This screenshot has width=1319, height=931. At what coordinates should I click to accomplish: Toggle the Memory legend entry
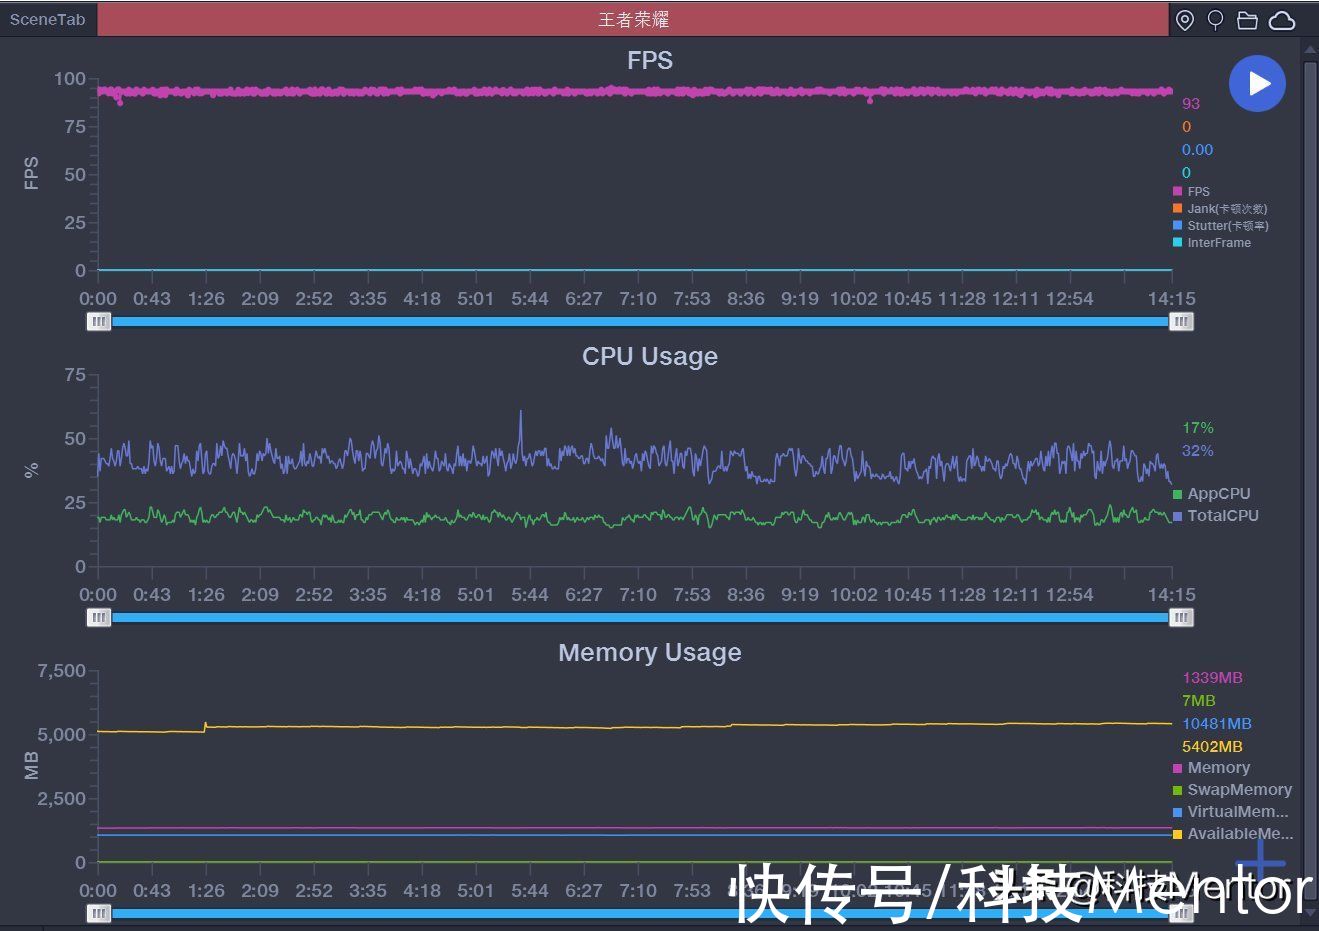point(1211,767)
